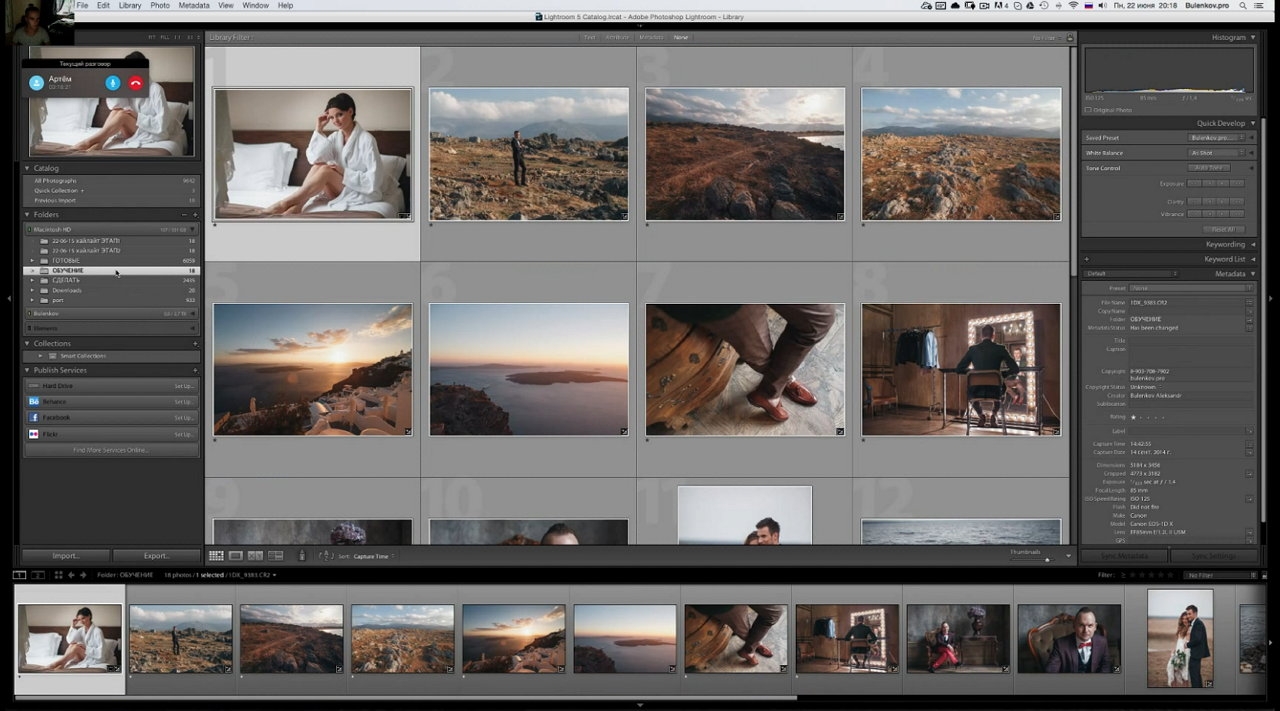Open the Metadata menu
The width and height of the screenshot is (1280, 711).
(194, 5)
